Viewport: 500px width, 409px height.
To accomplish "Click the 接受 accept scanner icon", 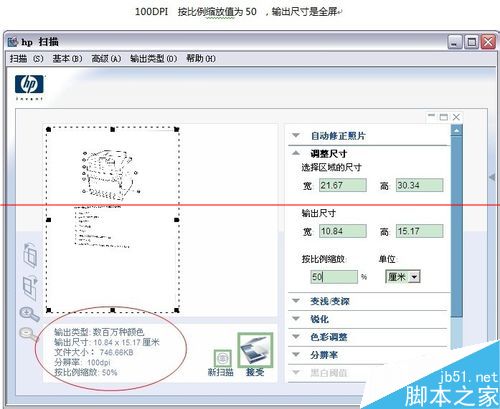I will point(255,350).
